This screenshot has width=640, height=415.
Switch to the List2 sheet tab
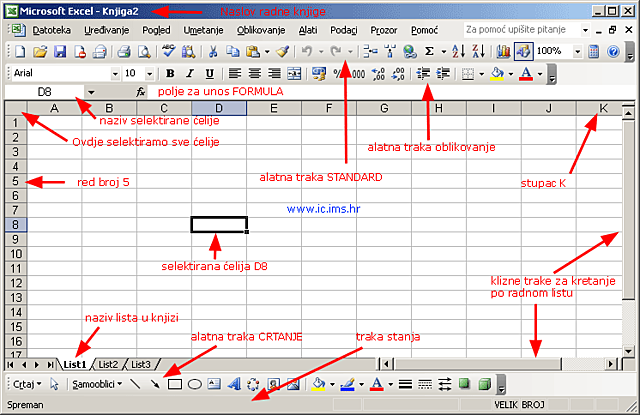click(108, 364)
